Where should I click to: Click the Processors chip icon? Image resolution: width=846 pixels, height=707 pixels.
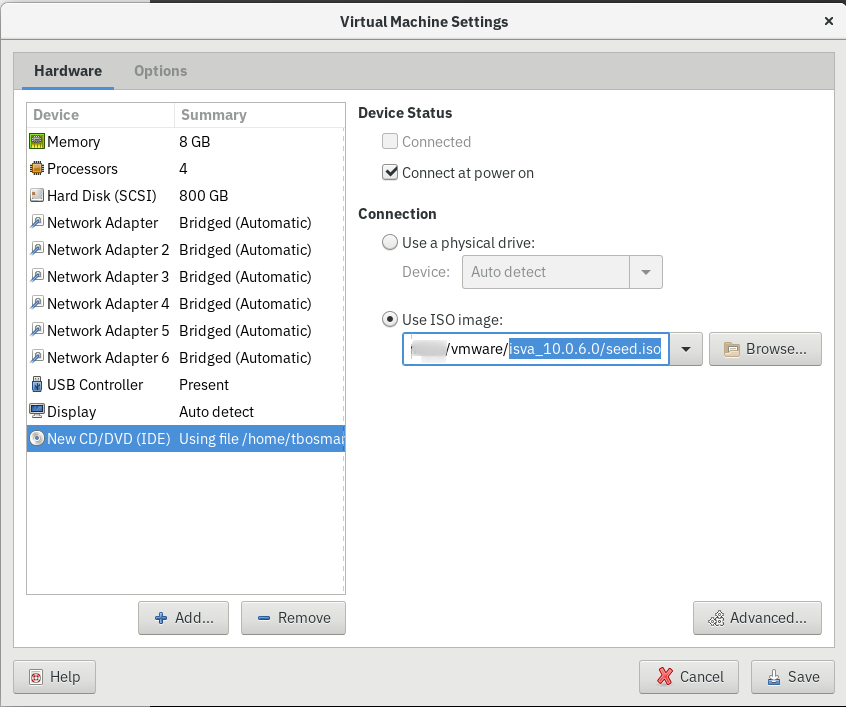pos(37,168)
